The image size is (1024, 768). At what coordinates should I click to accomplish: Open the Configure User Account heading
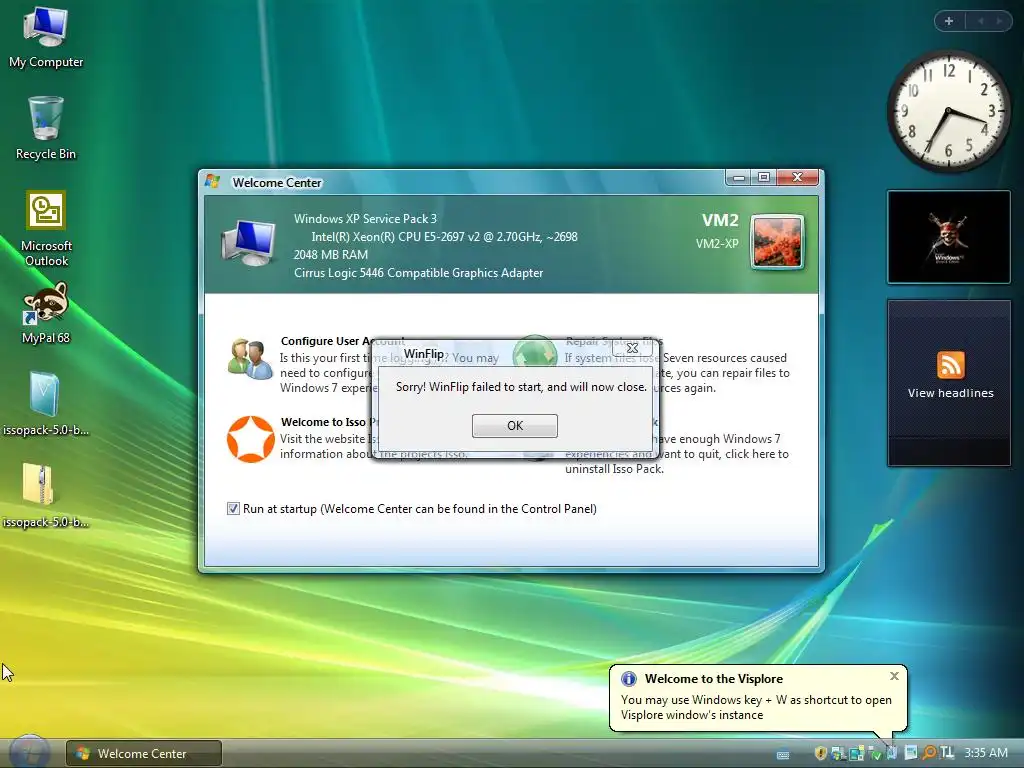coord(342,341)
